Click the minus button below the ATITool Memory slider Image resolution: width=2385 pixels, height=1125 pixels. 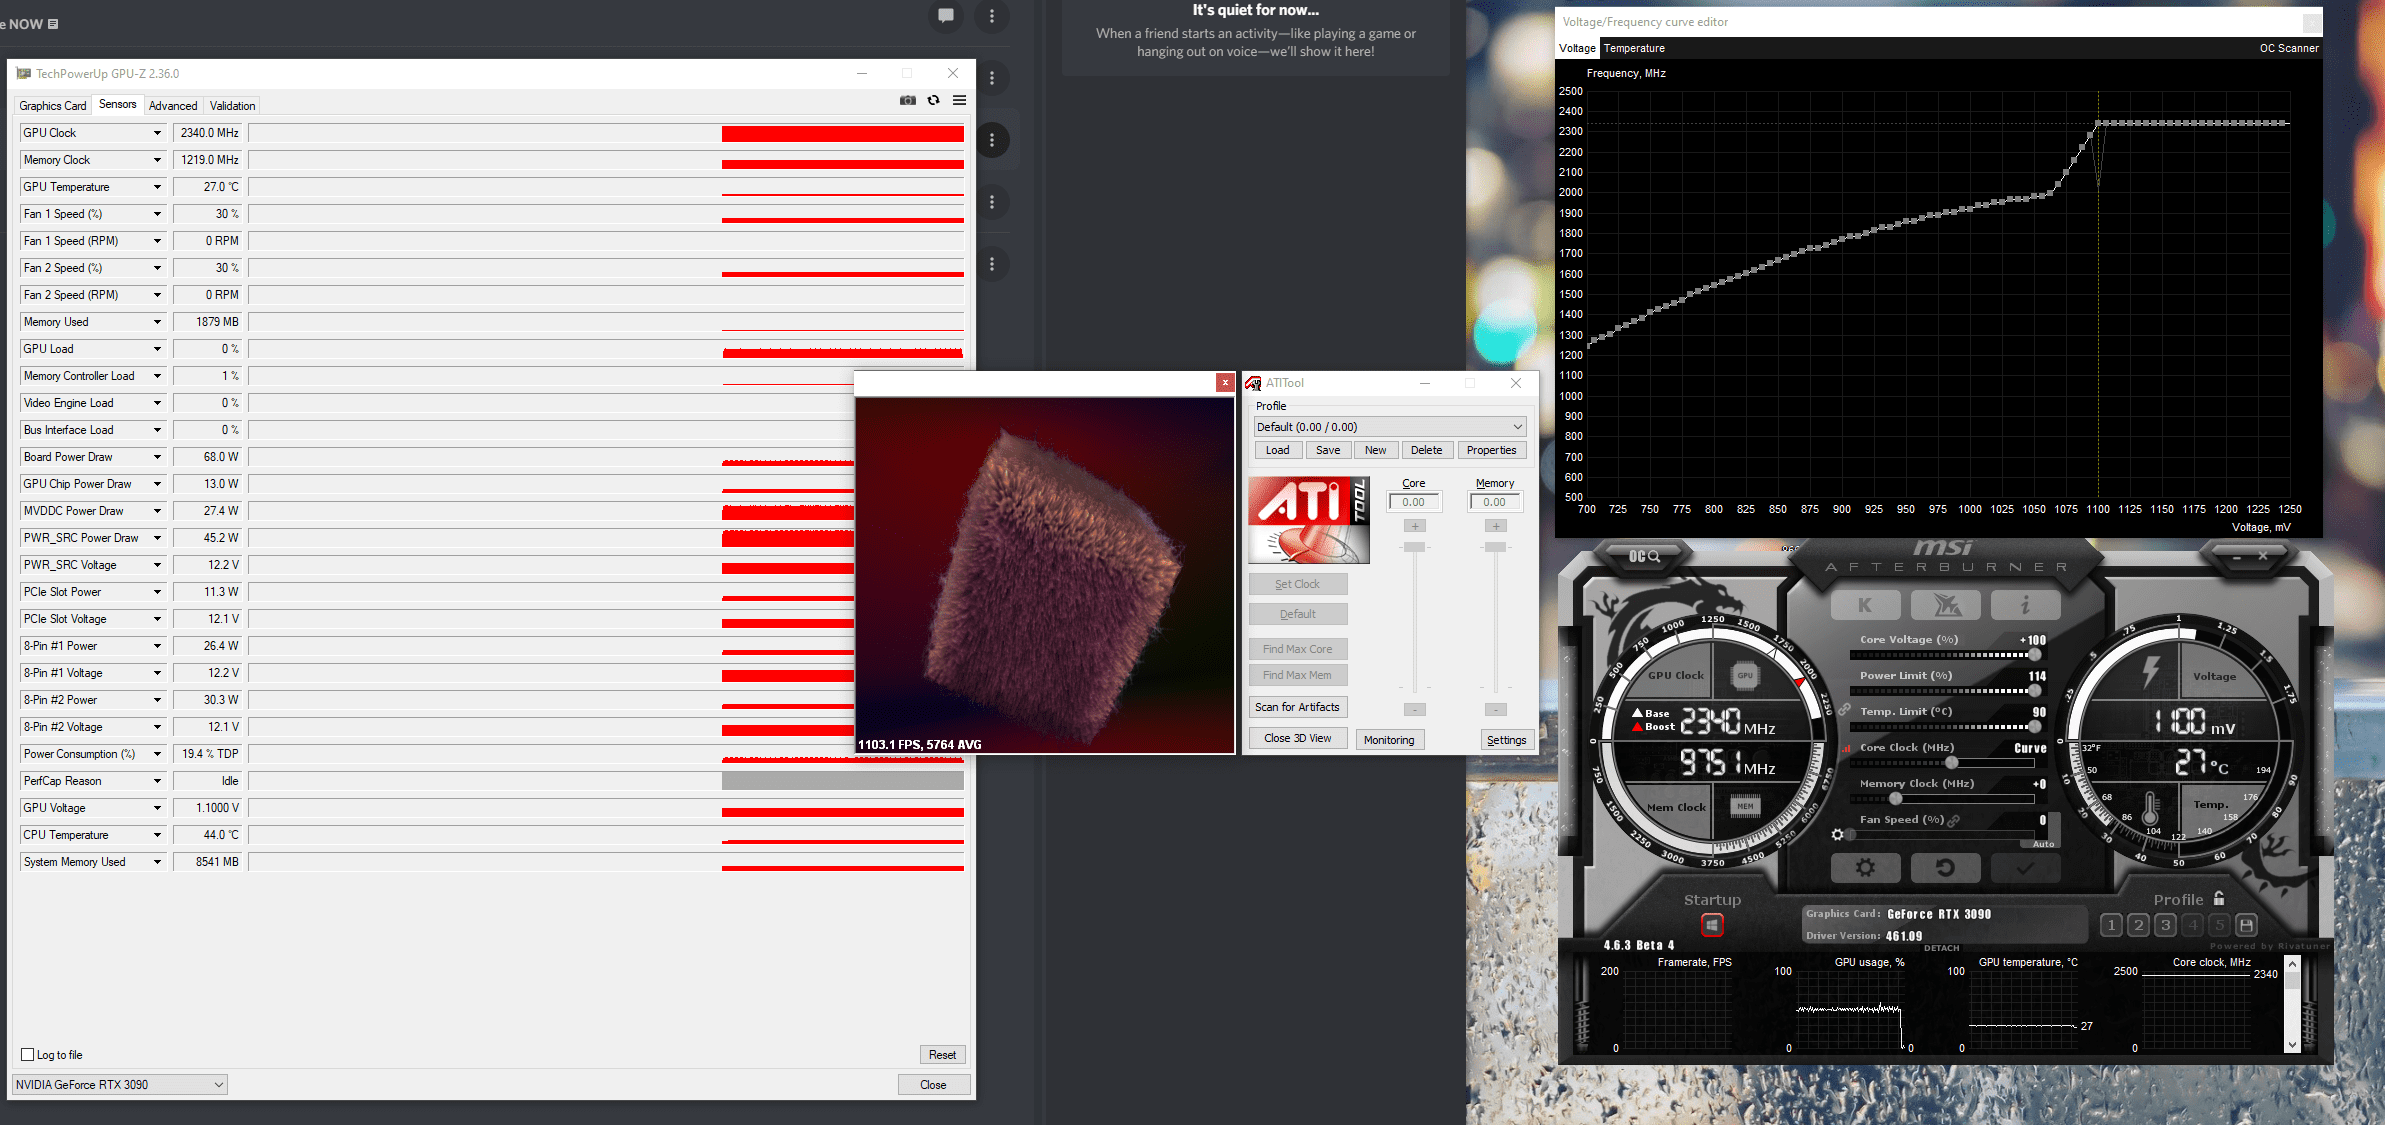pos(1495,710)
